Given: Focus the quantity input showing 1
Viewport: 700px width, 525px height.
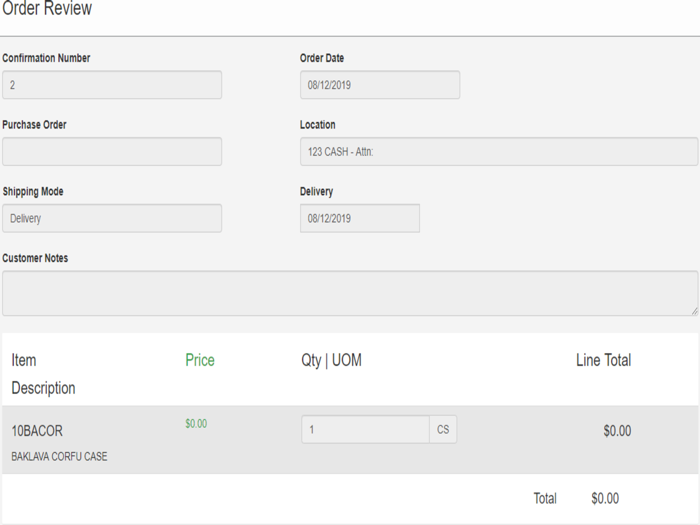Looking at the screenshot, I should (365, 430).
